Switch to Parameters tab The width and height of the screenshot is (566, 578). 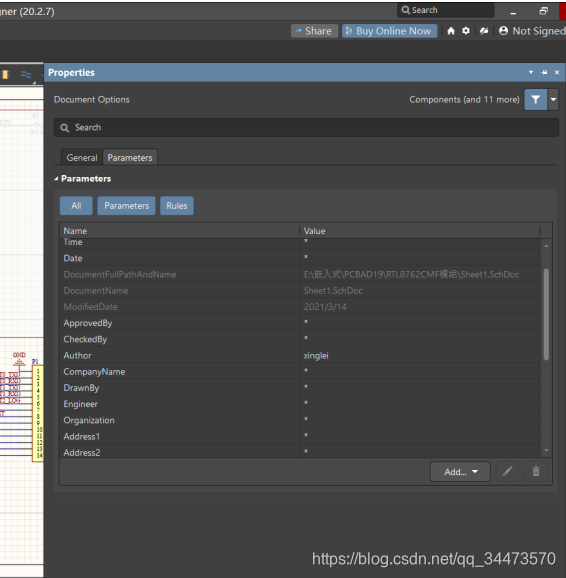(130, 158)
